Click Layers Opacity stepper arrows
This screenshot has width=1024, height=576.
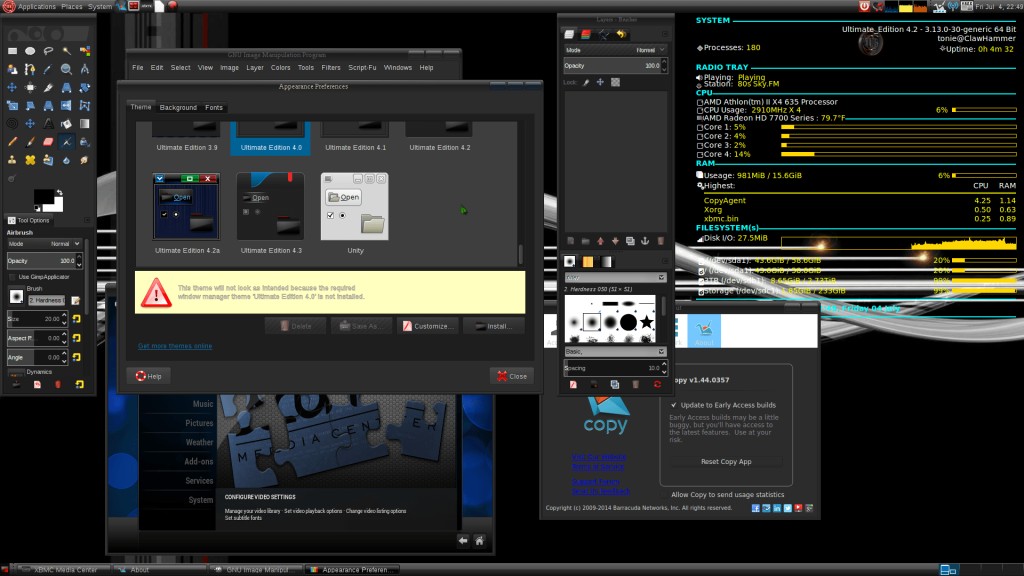click(x=664, y=65)
